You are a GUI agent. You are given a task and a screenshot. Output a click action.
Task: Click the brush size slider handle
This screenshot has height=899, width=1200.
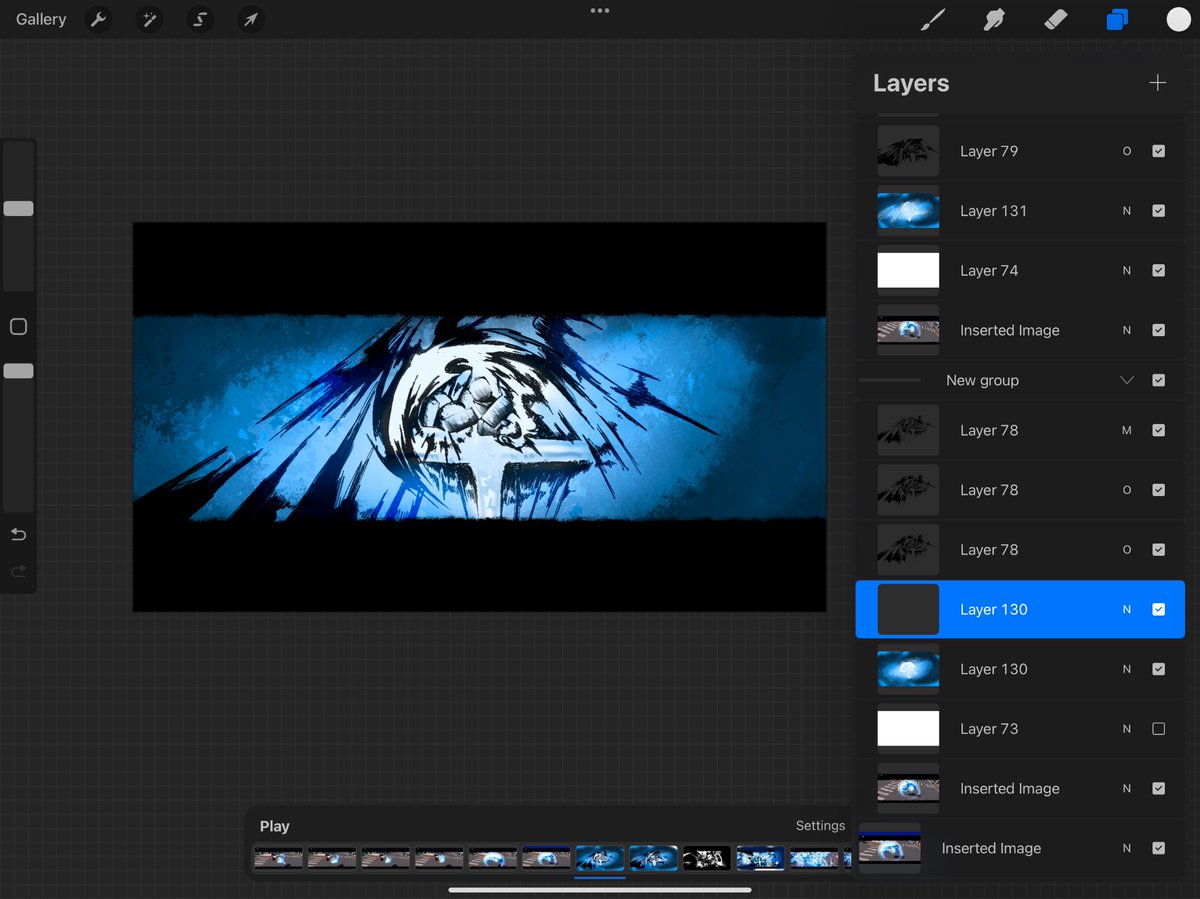(18, 209)
